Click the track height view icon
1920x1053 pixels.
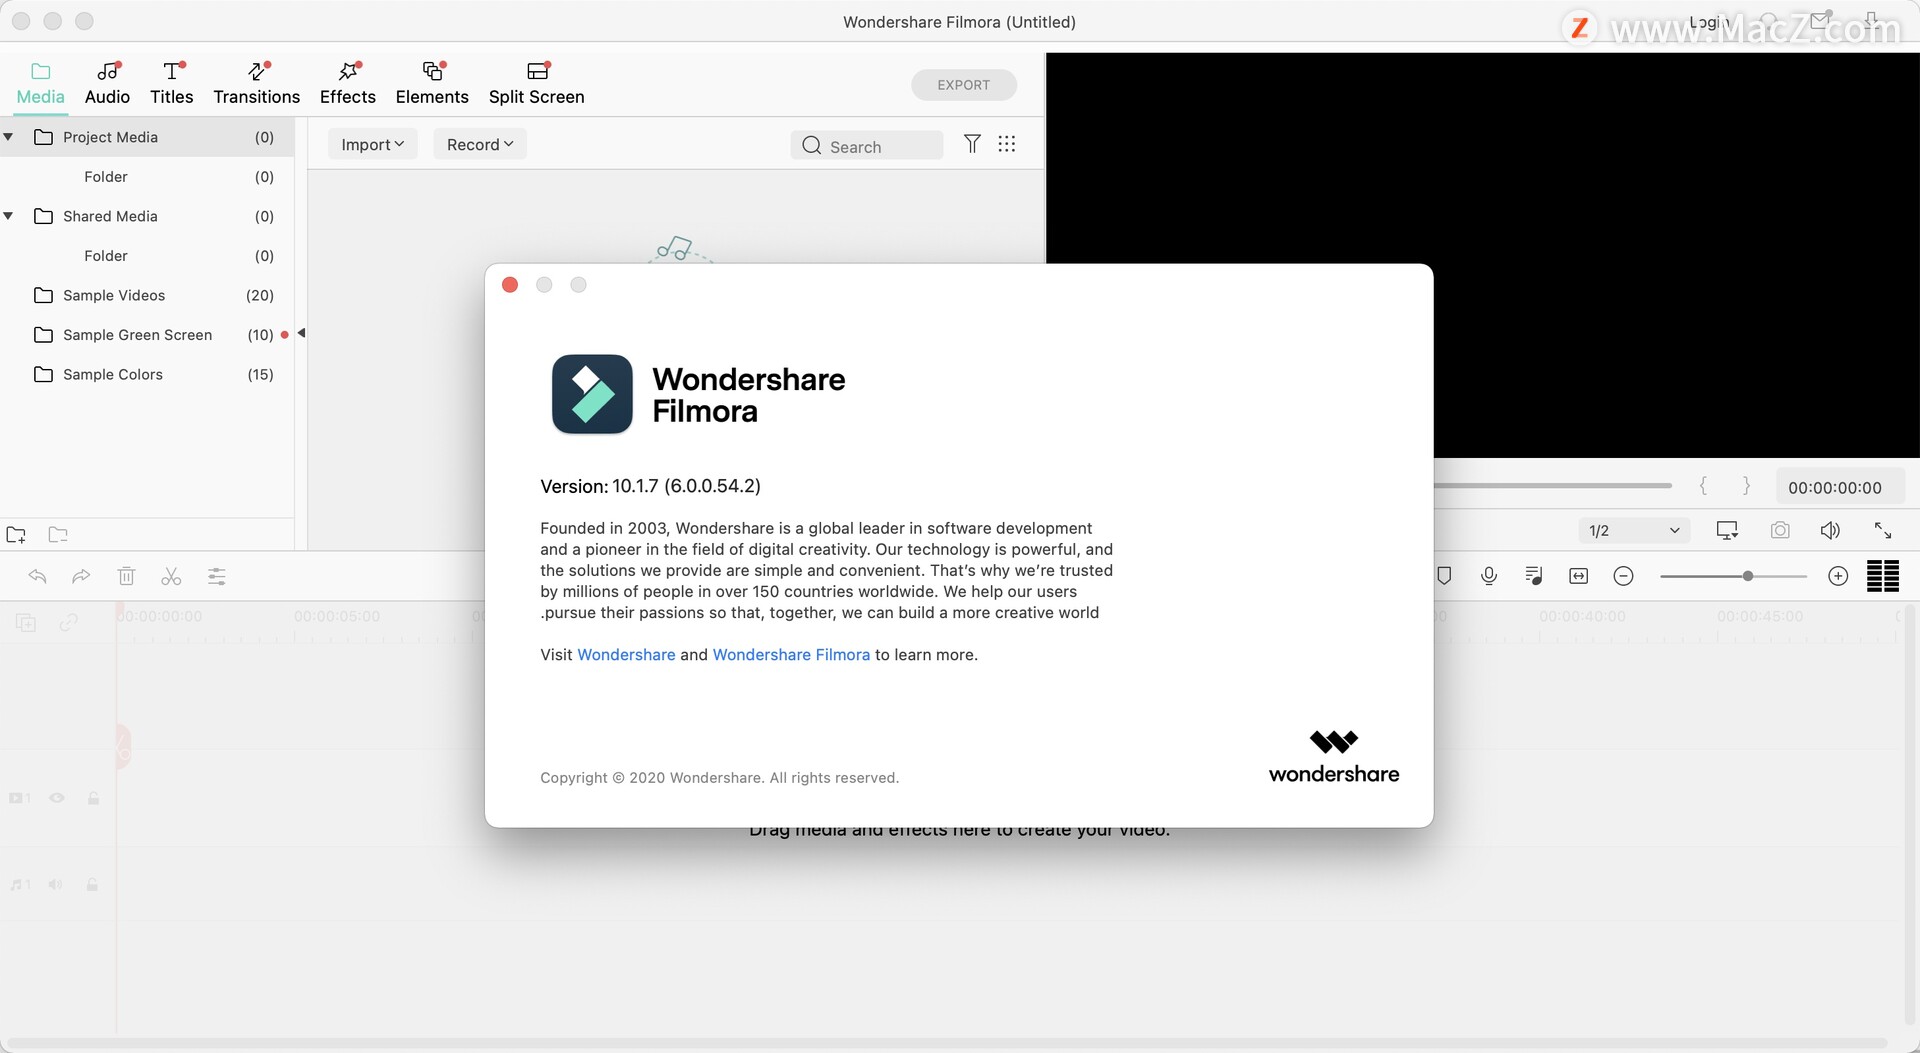[1882, 576]
